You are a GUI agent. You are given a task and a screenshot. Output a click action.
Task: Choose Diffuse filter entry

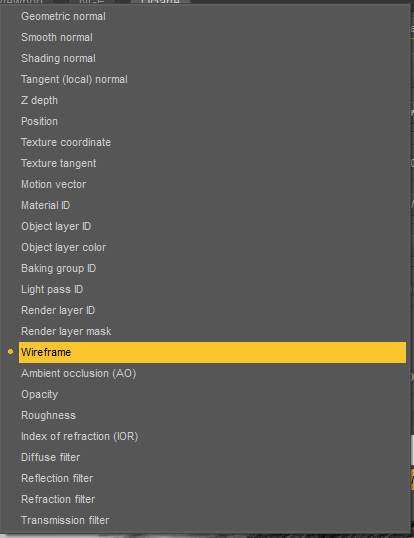(x=212, y=457)
